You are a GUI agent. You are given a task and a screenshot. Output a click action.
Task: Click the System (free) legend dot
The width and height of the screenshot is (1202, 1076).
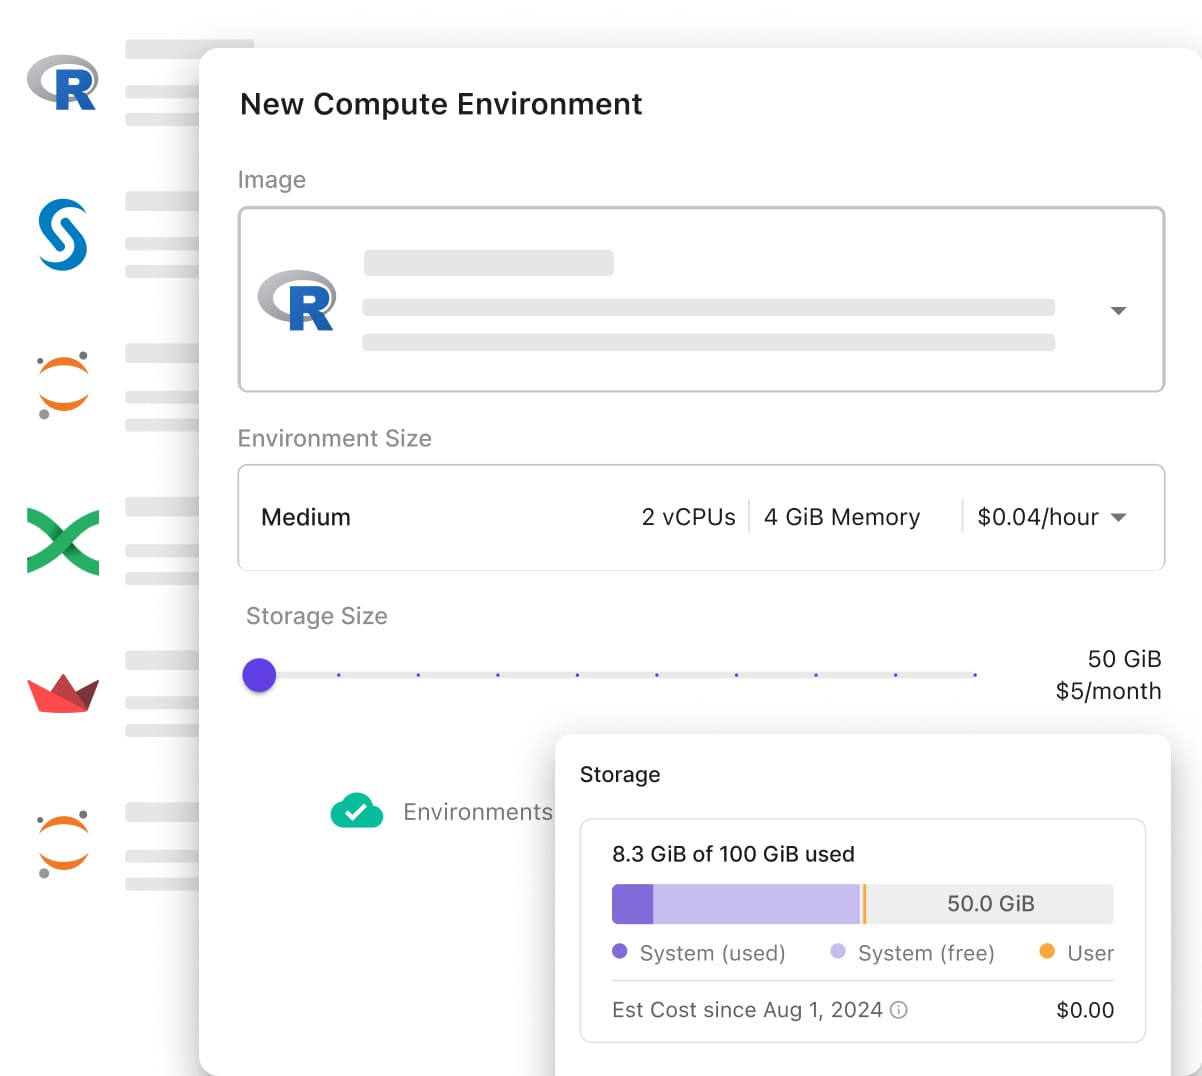coord(838,951)
